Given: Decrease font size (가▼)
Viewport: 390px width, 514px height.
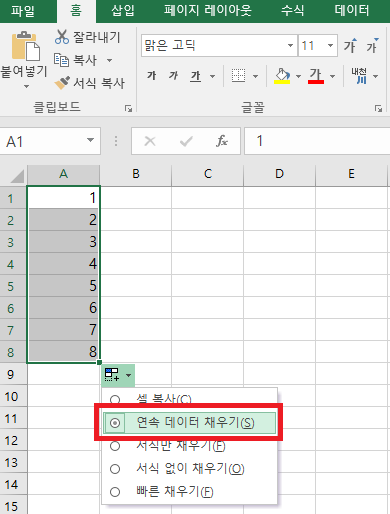Looking at the screenshot, I should coord(372,45).
